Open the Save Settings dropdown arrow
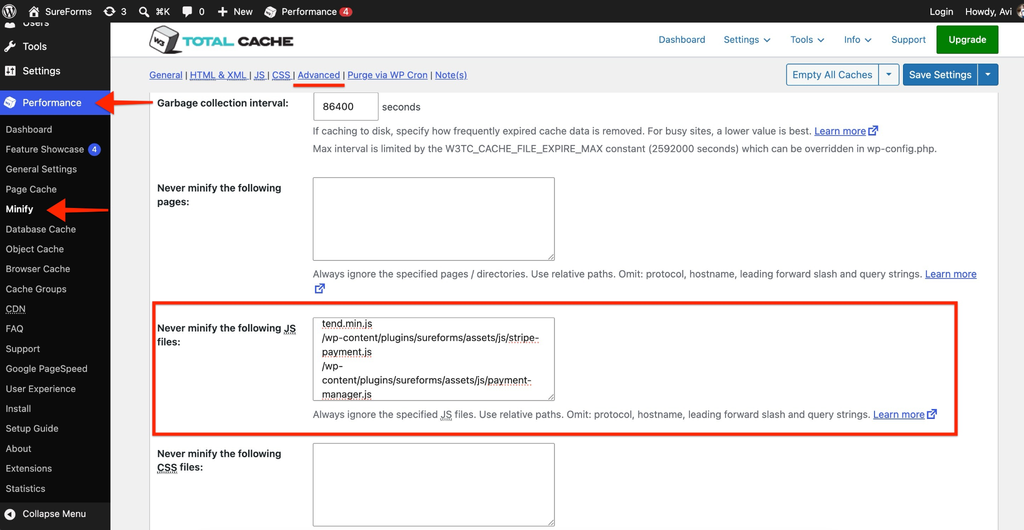 [988, 74]
